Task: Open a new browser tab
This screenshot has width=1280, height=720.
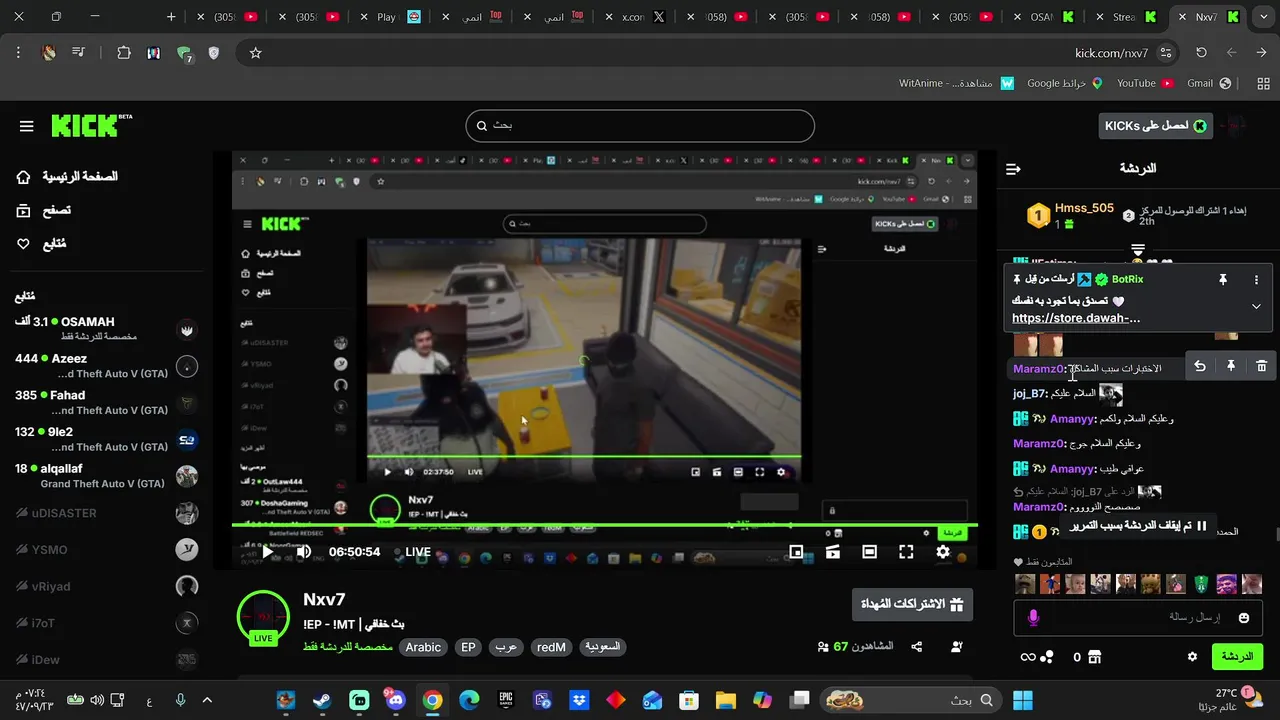Action: tap(171, 17)
